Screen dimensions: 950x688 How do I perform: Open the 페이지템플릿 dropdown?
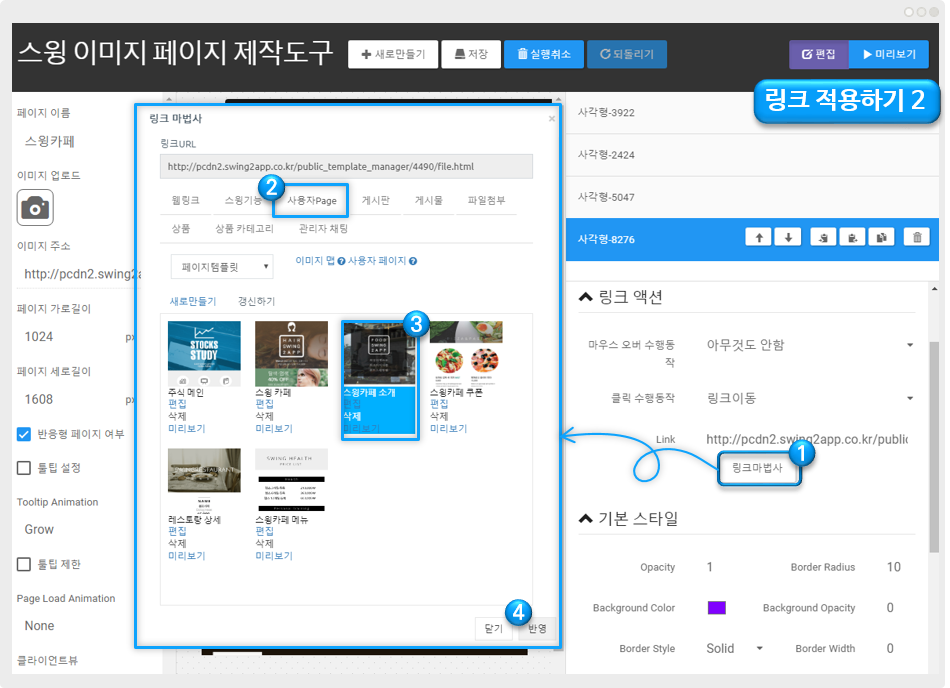221,267
